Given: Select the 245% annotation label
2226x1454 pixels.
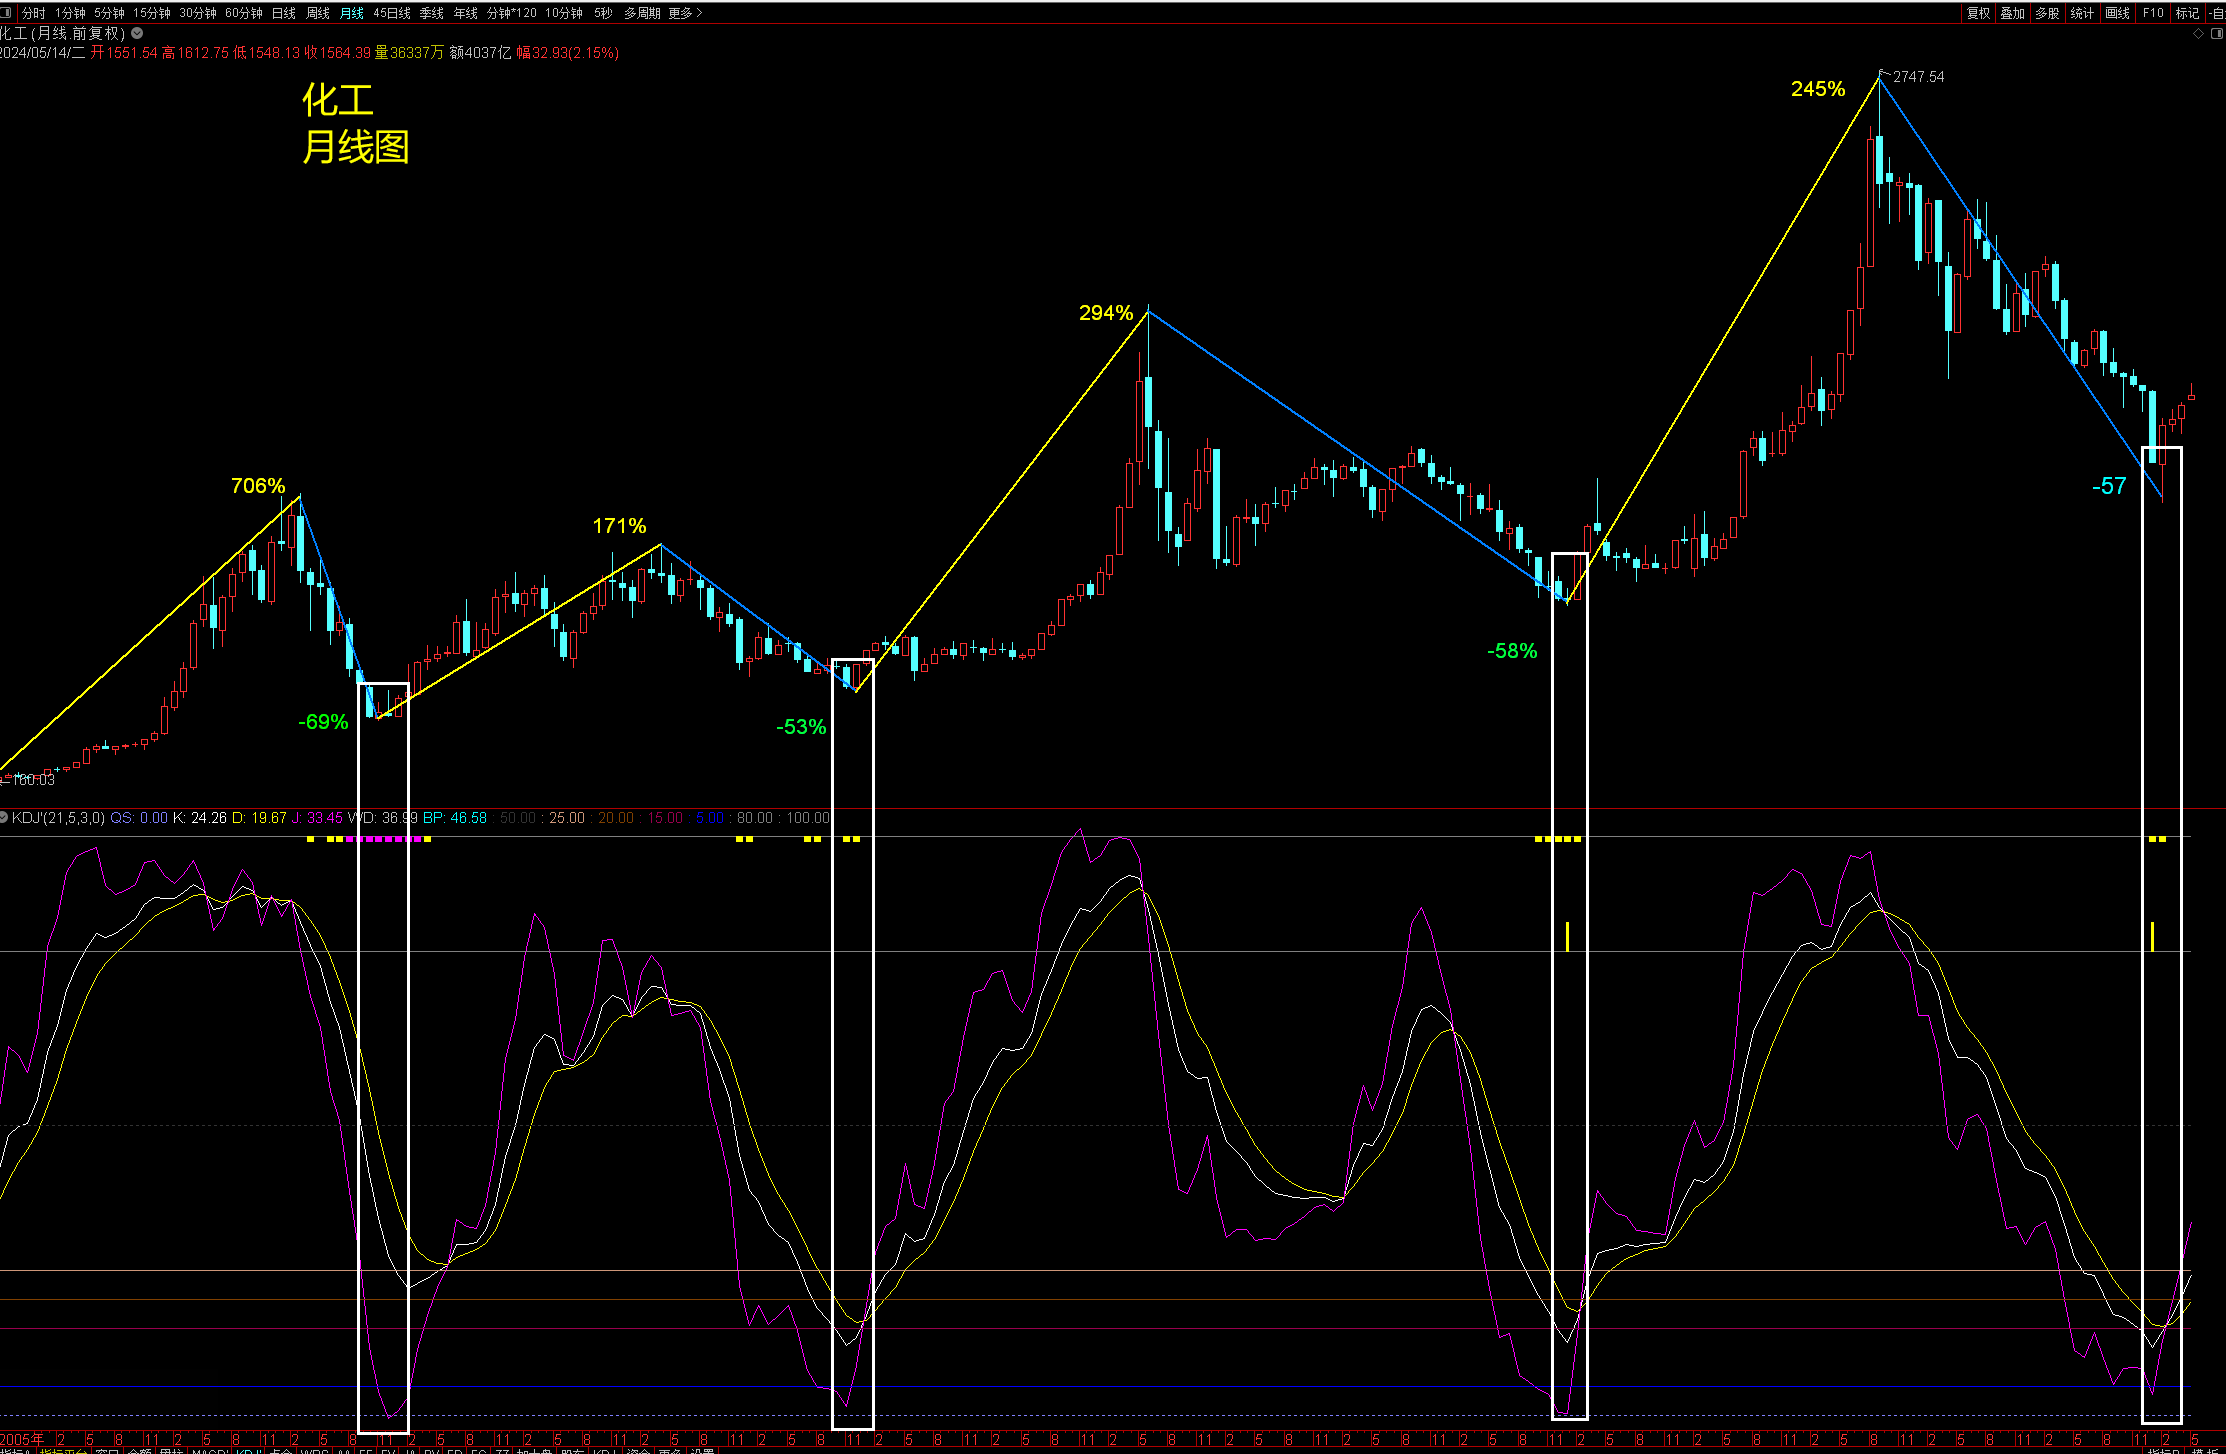Looking at the screenshot, I should [x=1818, y=89].
